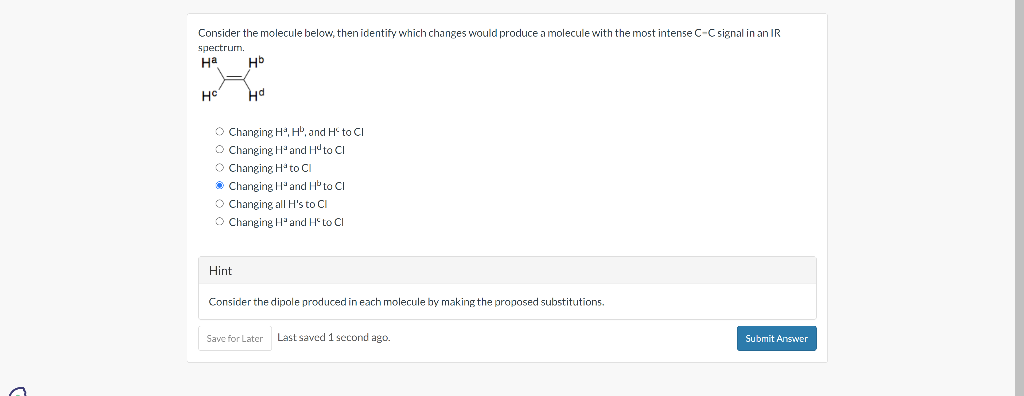The width and height of the screenshot is (1024, 396).
Task: Click the Hb label on the molecule
Action: pos(255,63)
